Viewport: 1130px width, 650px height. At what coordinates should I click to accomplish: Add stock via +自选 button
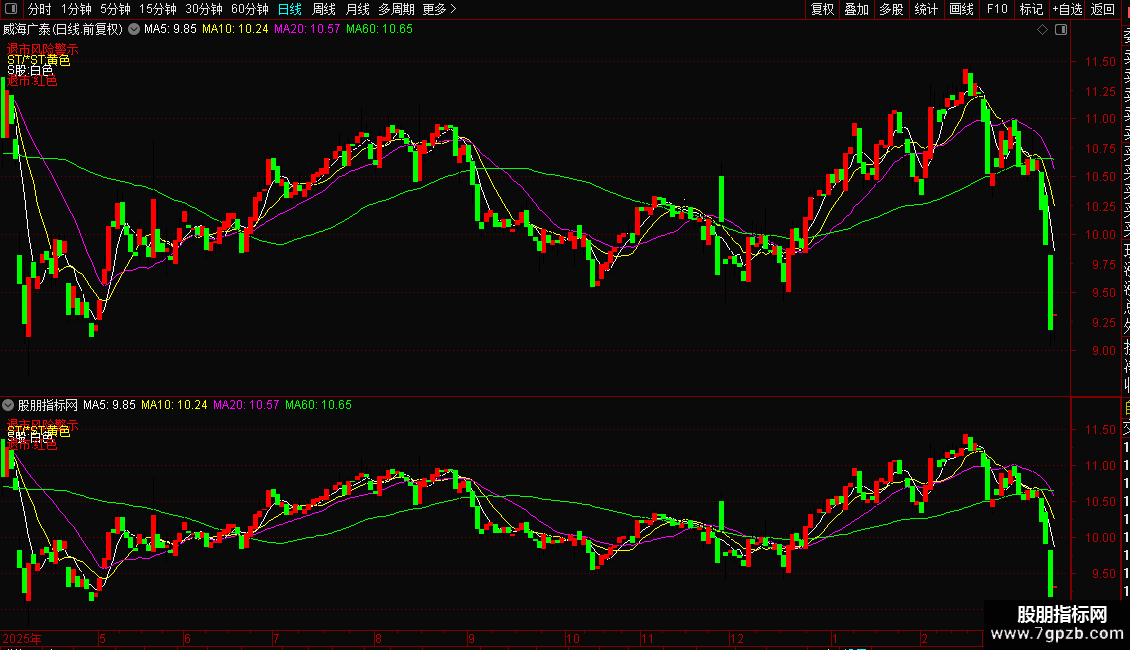(1067, 9)
